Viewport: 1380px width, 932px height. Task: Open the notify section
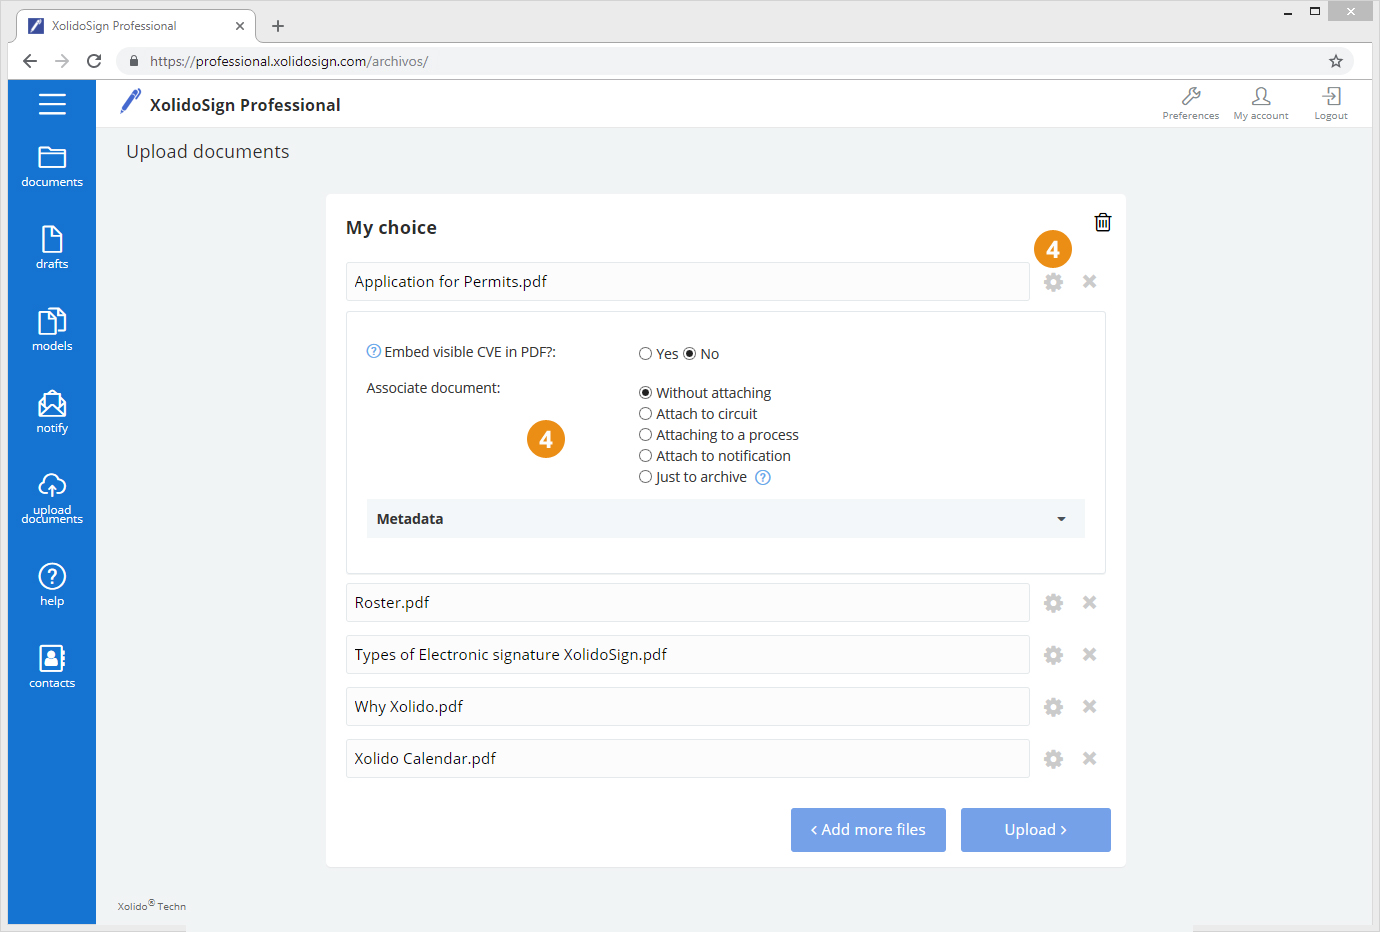(52, 412)
